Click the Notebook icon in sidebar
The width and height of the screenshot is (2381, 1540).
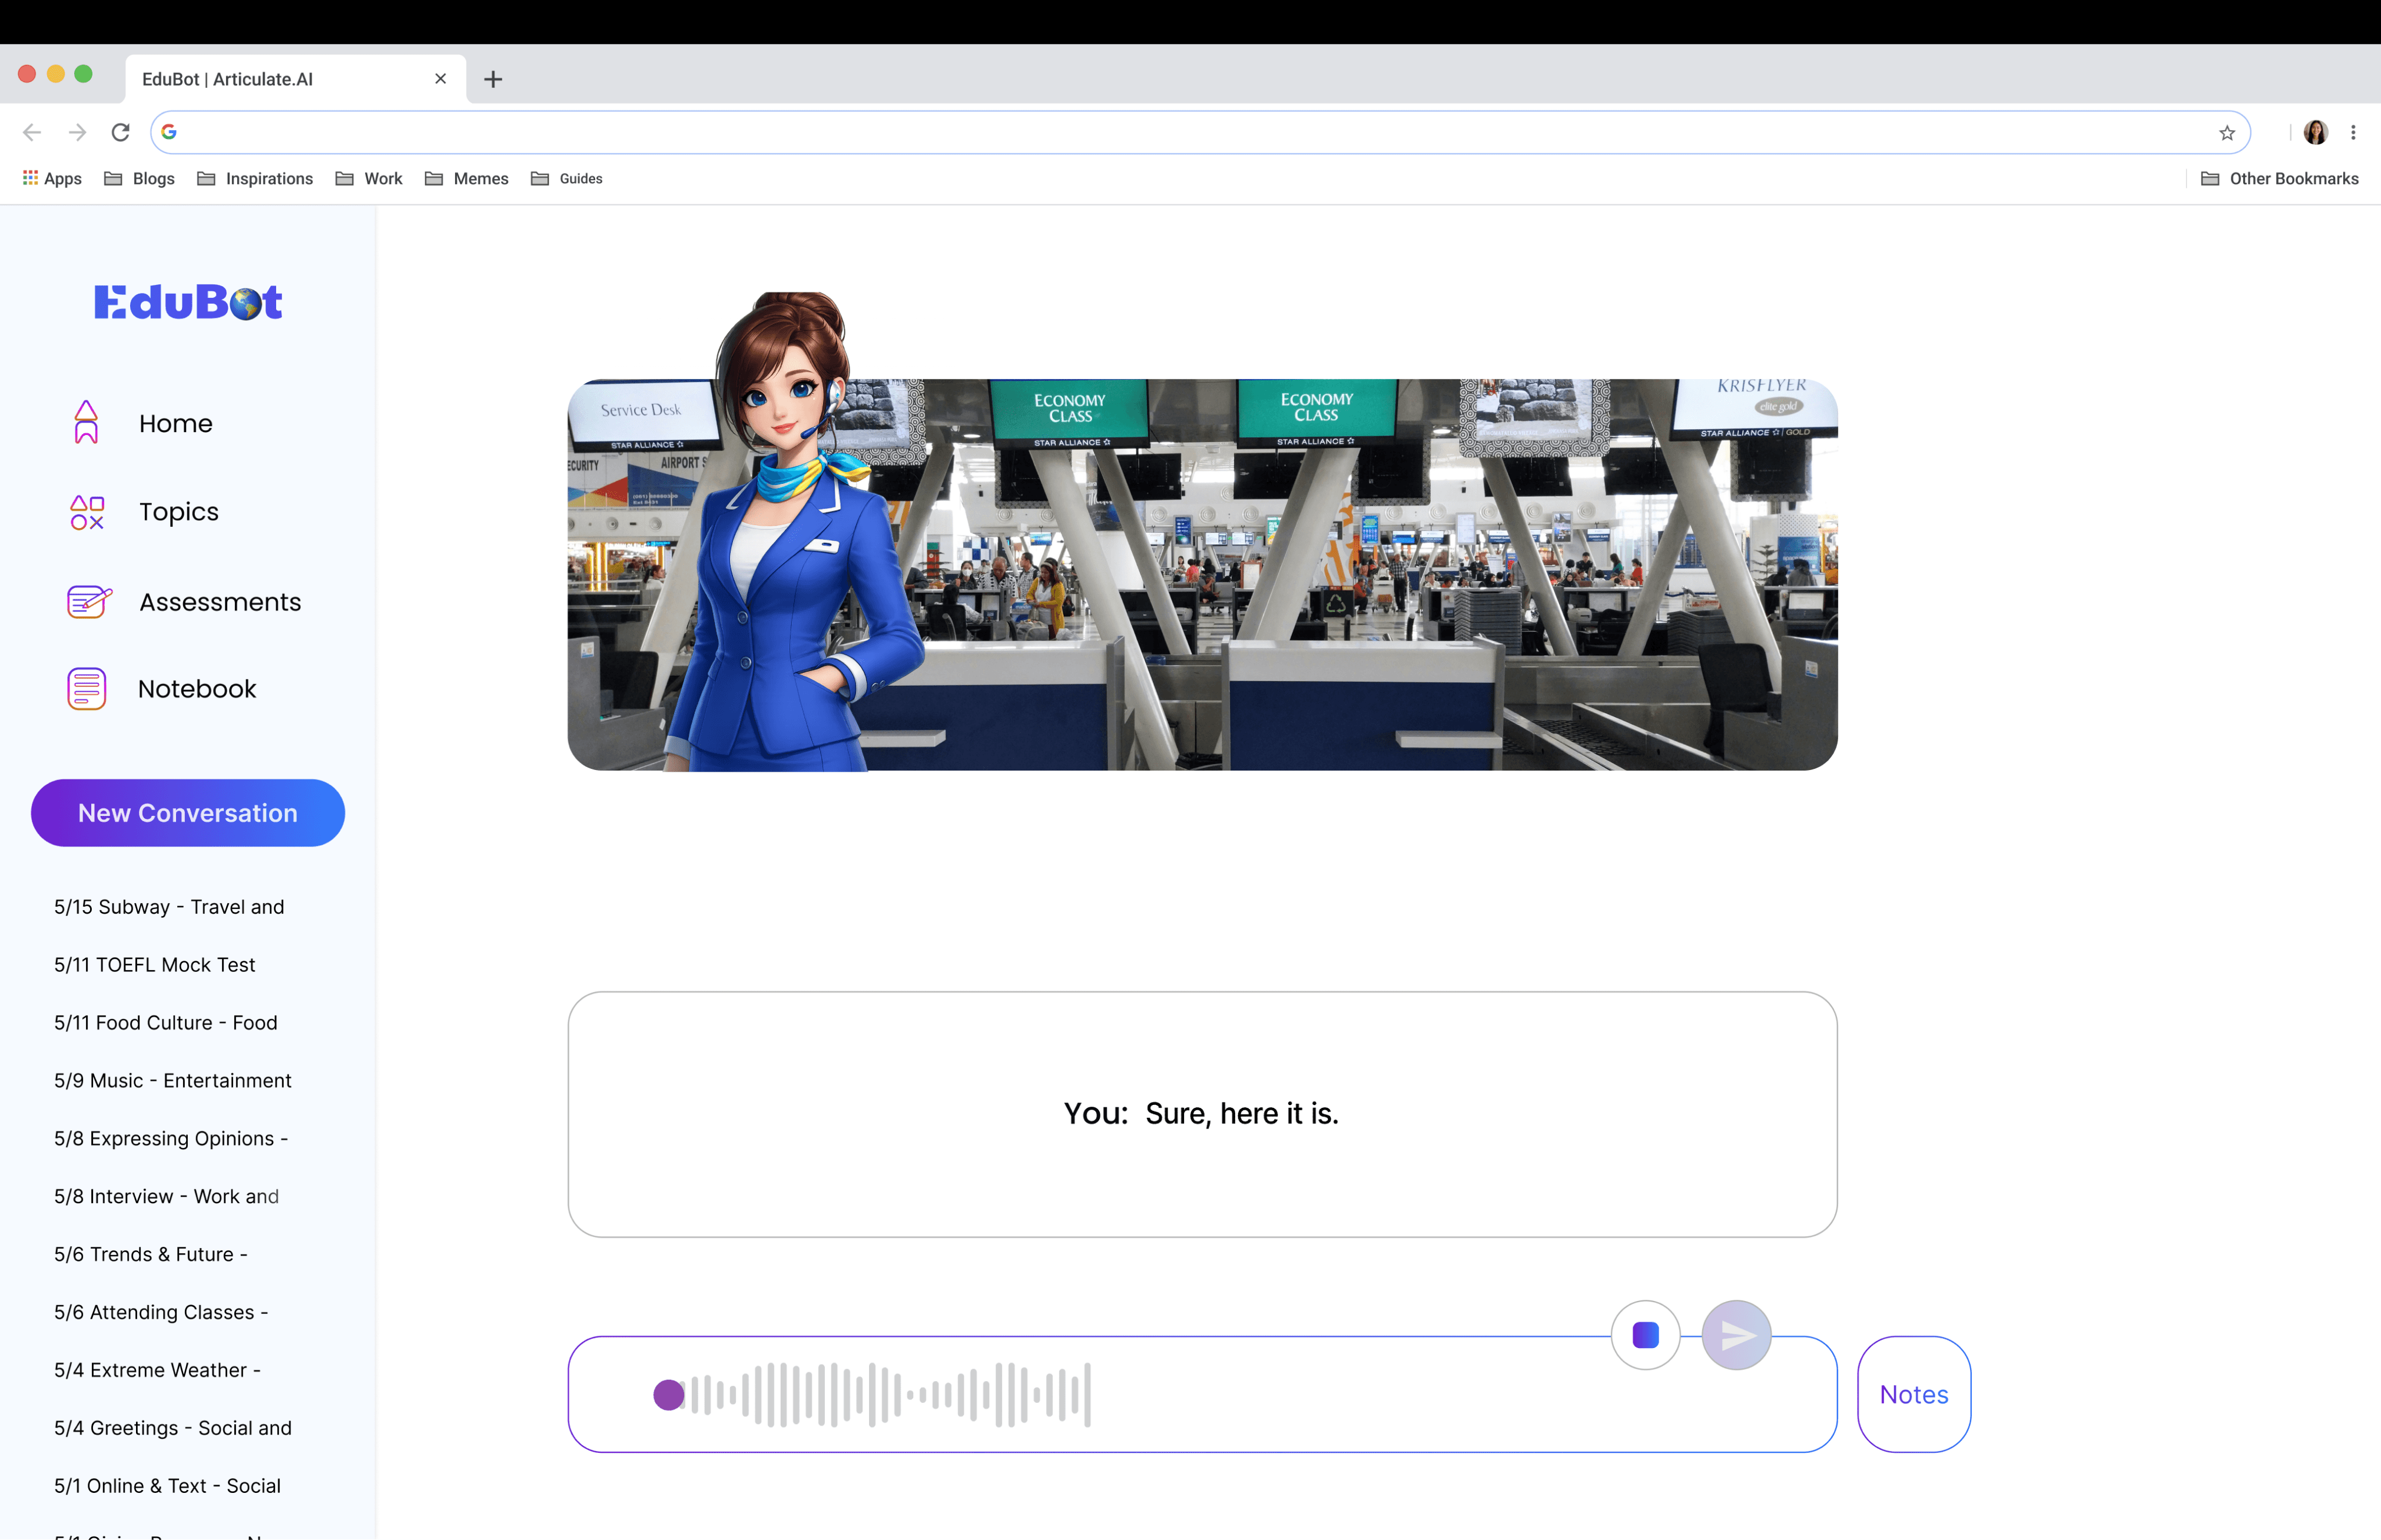point(86,689)
